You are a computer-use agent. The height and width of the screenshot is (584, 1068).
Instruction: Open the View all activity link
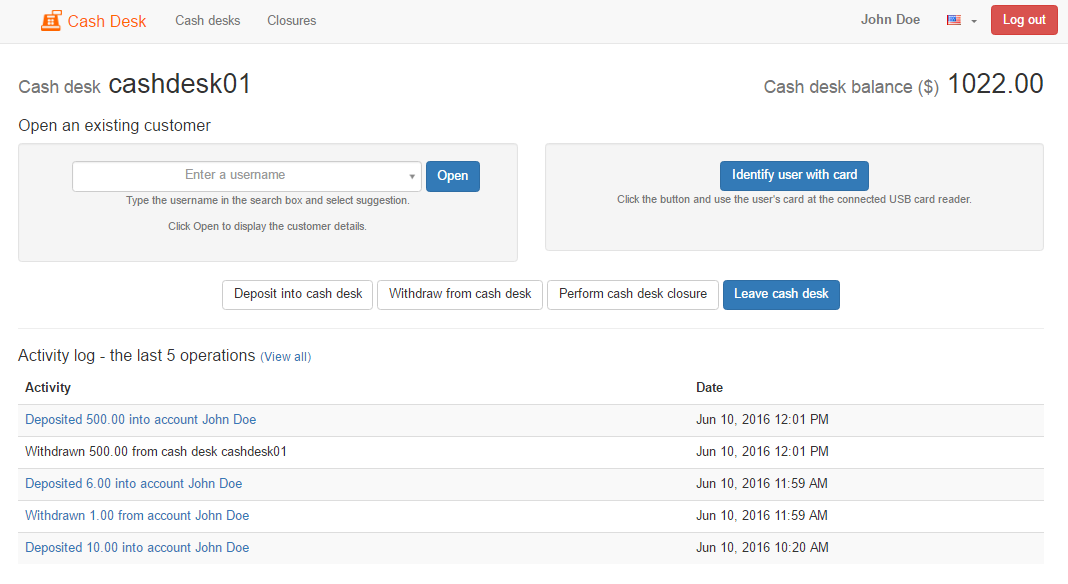[285, 357]
